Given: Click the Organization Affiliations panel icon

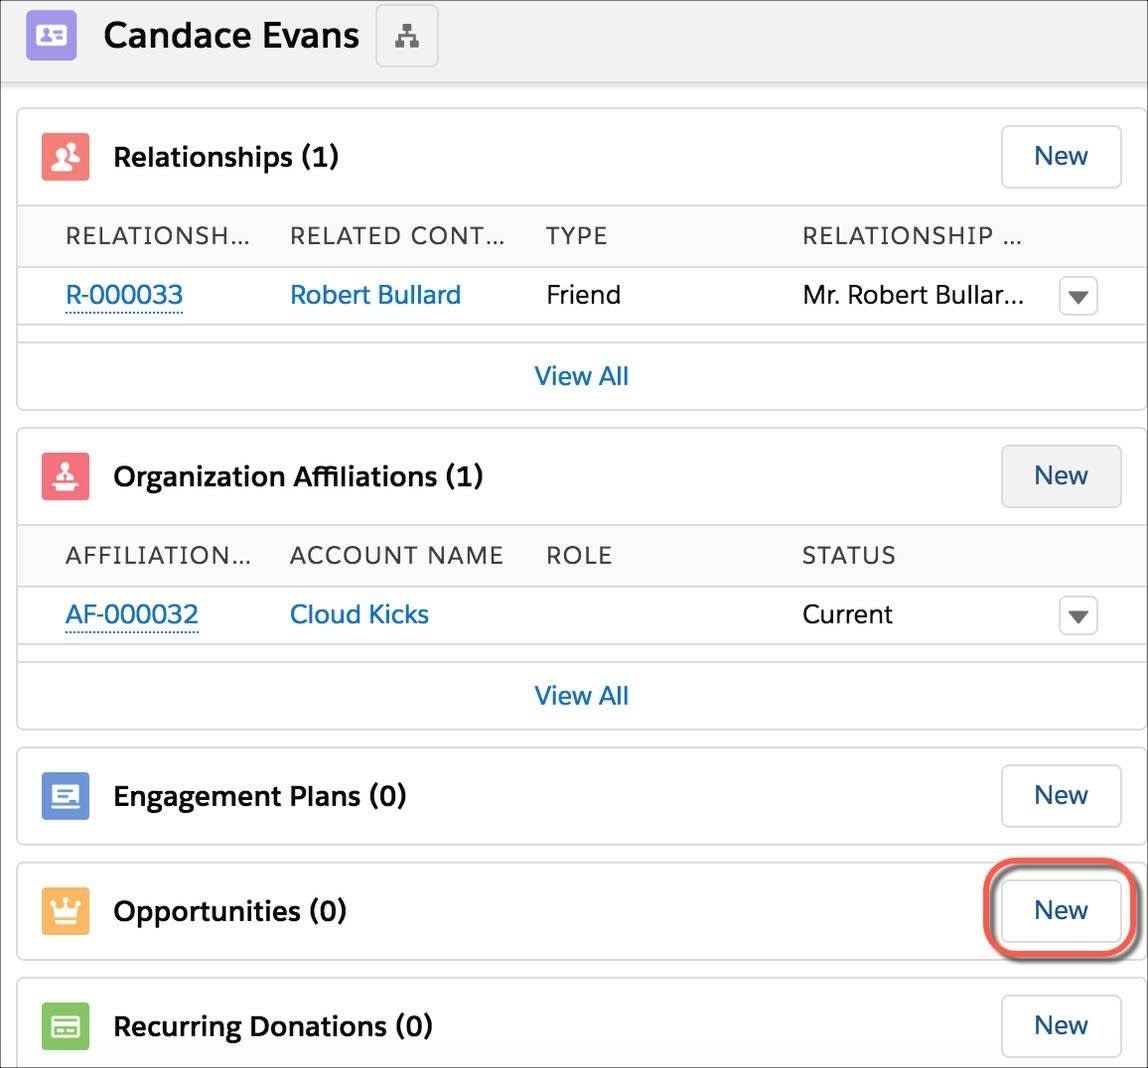Looking at the screenshot, I should click(x=64, y=476).
